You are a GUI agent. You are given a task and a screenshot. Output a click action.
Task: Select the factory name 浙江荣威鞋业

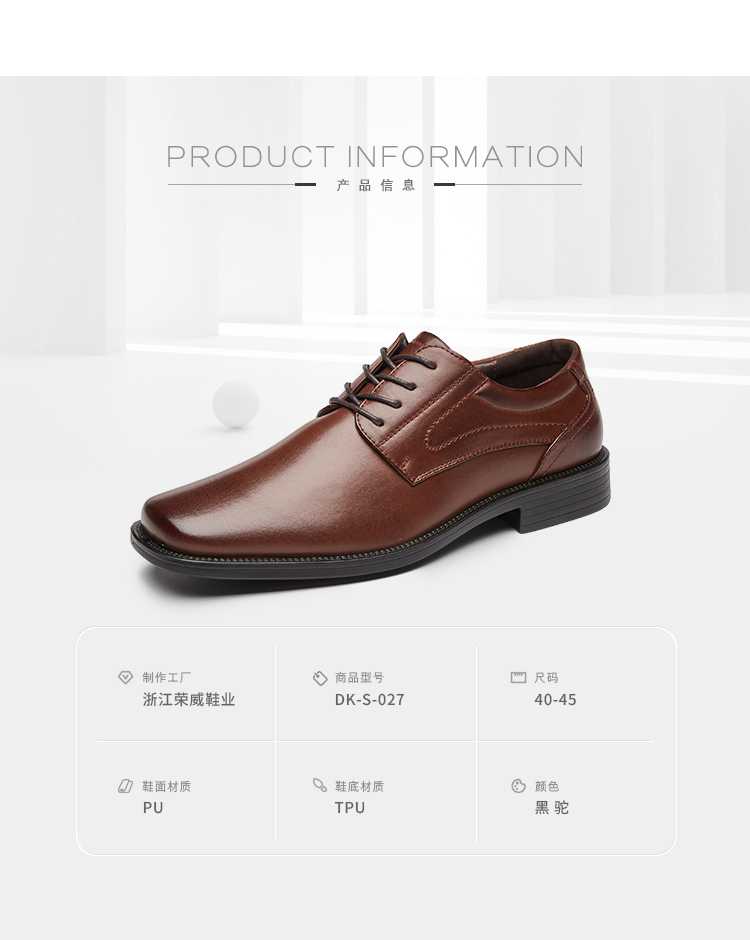pos(189,700)
